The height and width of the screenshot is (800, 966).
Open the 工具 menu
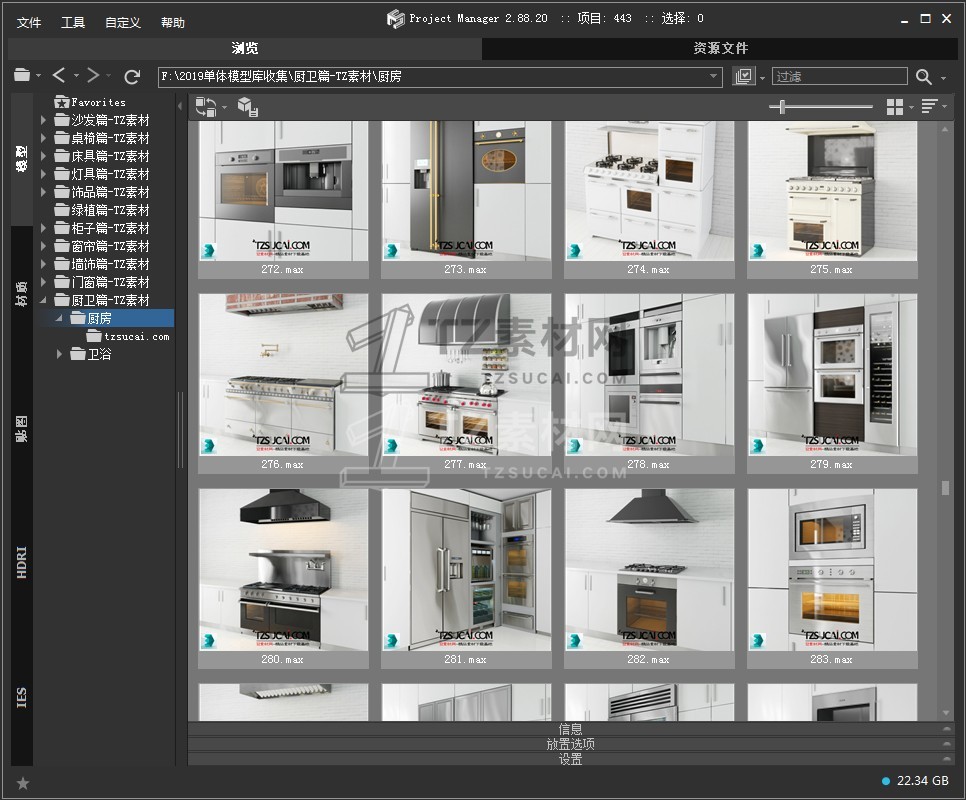pyautogui.click(x=73, y=22)
